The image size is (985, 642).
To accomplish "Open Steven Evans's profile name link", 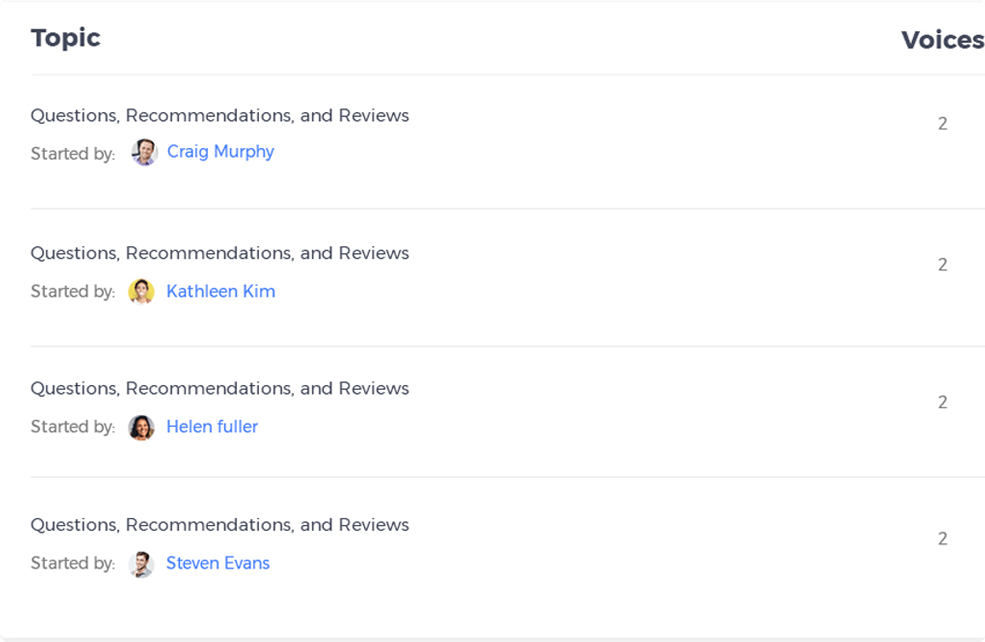I will click(218, 564).
